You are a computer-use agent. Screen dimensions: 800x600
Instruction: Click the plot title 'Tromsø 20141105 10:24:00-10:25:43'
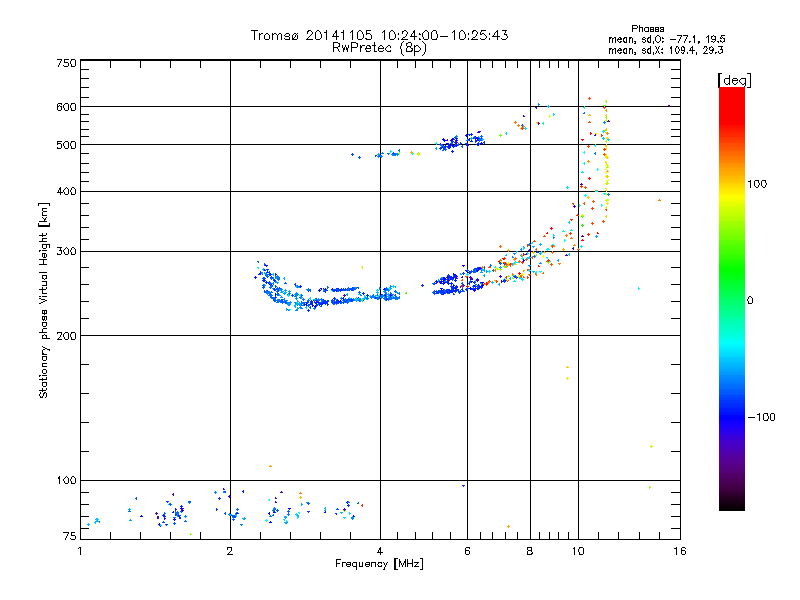[379, 35]
